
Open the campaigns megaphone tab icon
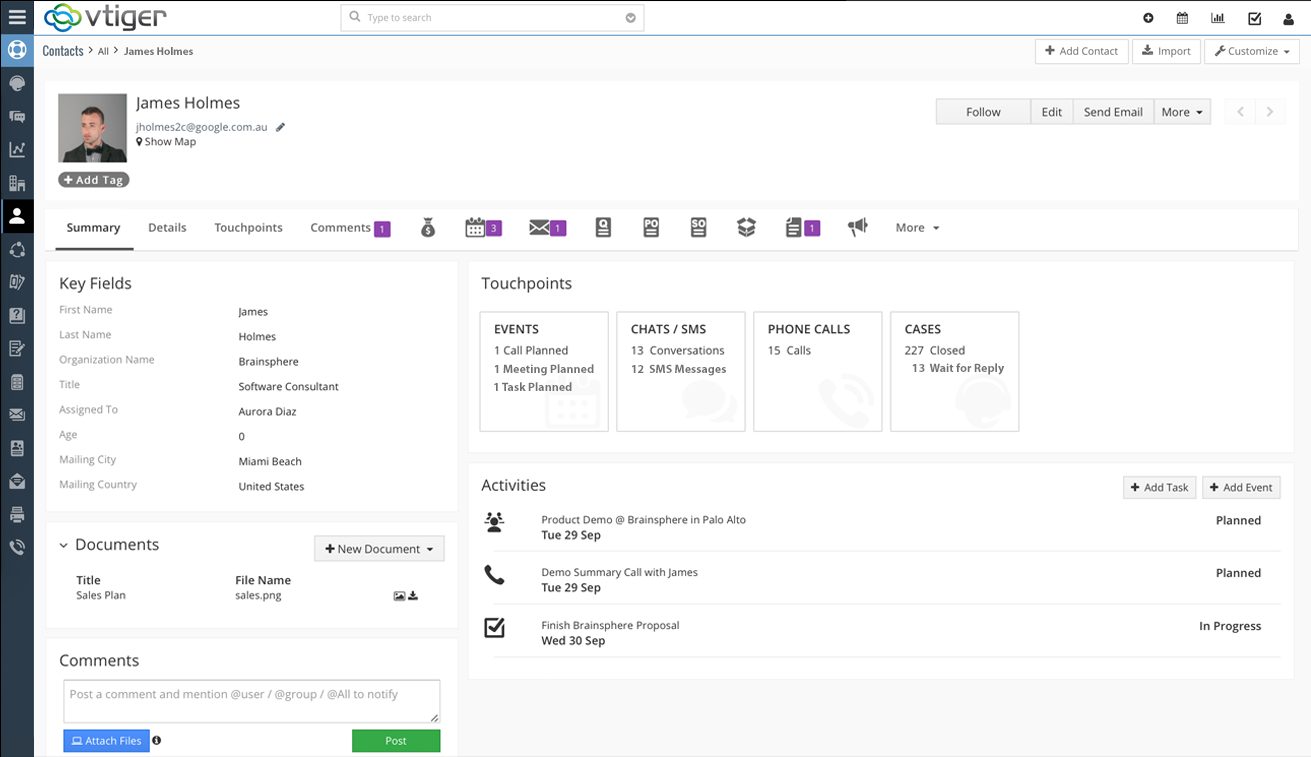858,228
